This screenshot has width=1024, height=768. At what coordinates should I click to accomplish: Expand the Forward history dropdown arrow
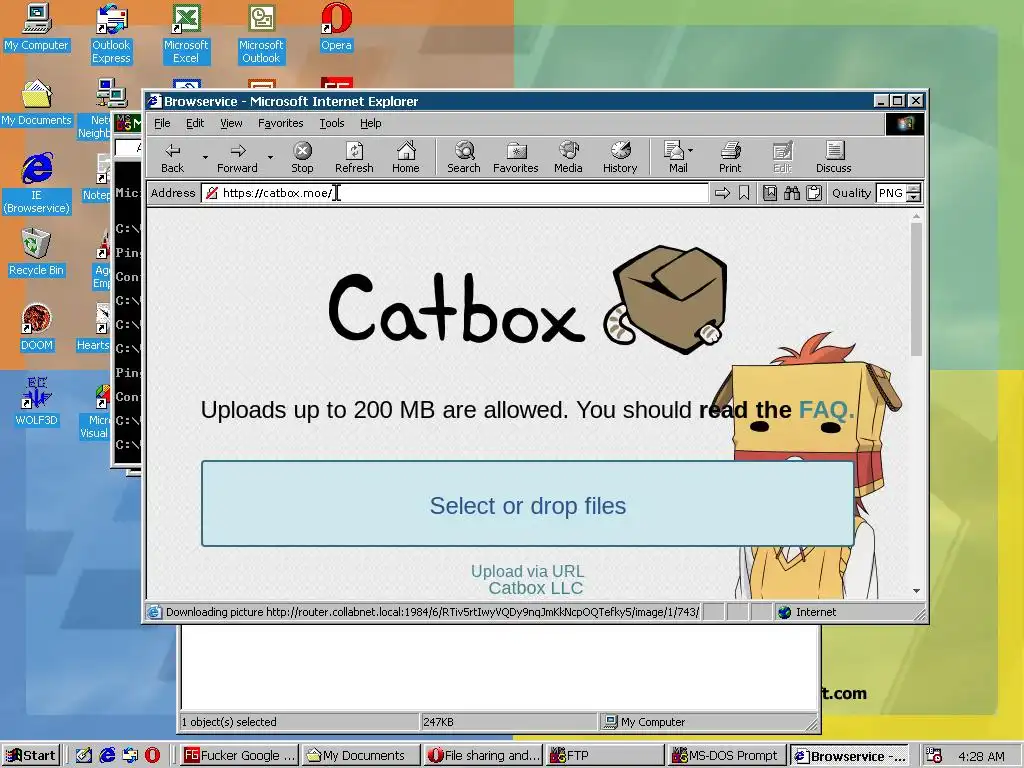(x=270, y=157)
